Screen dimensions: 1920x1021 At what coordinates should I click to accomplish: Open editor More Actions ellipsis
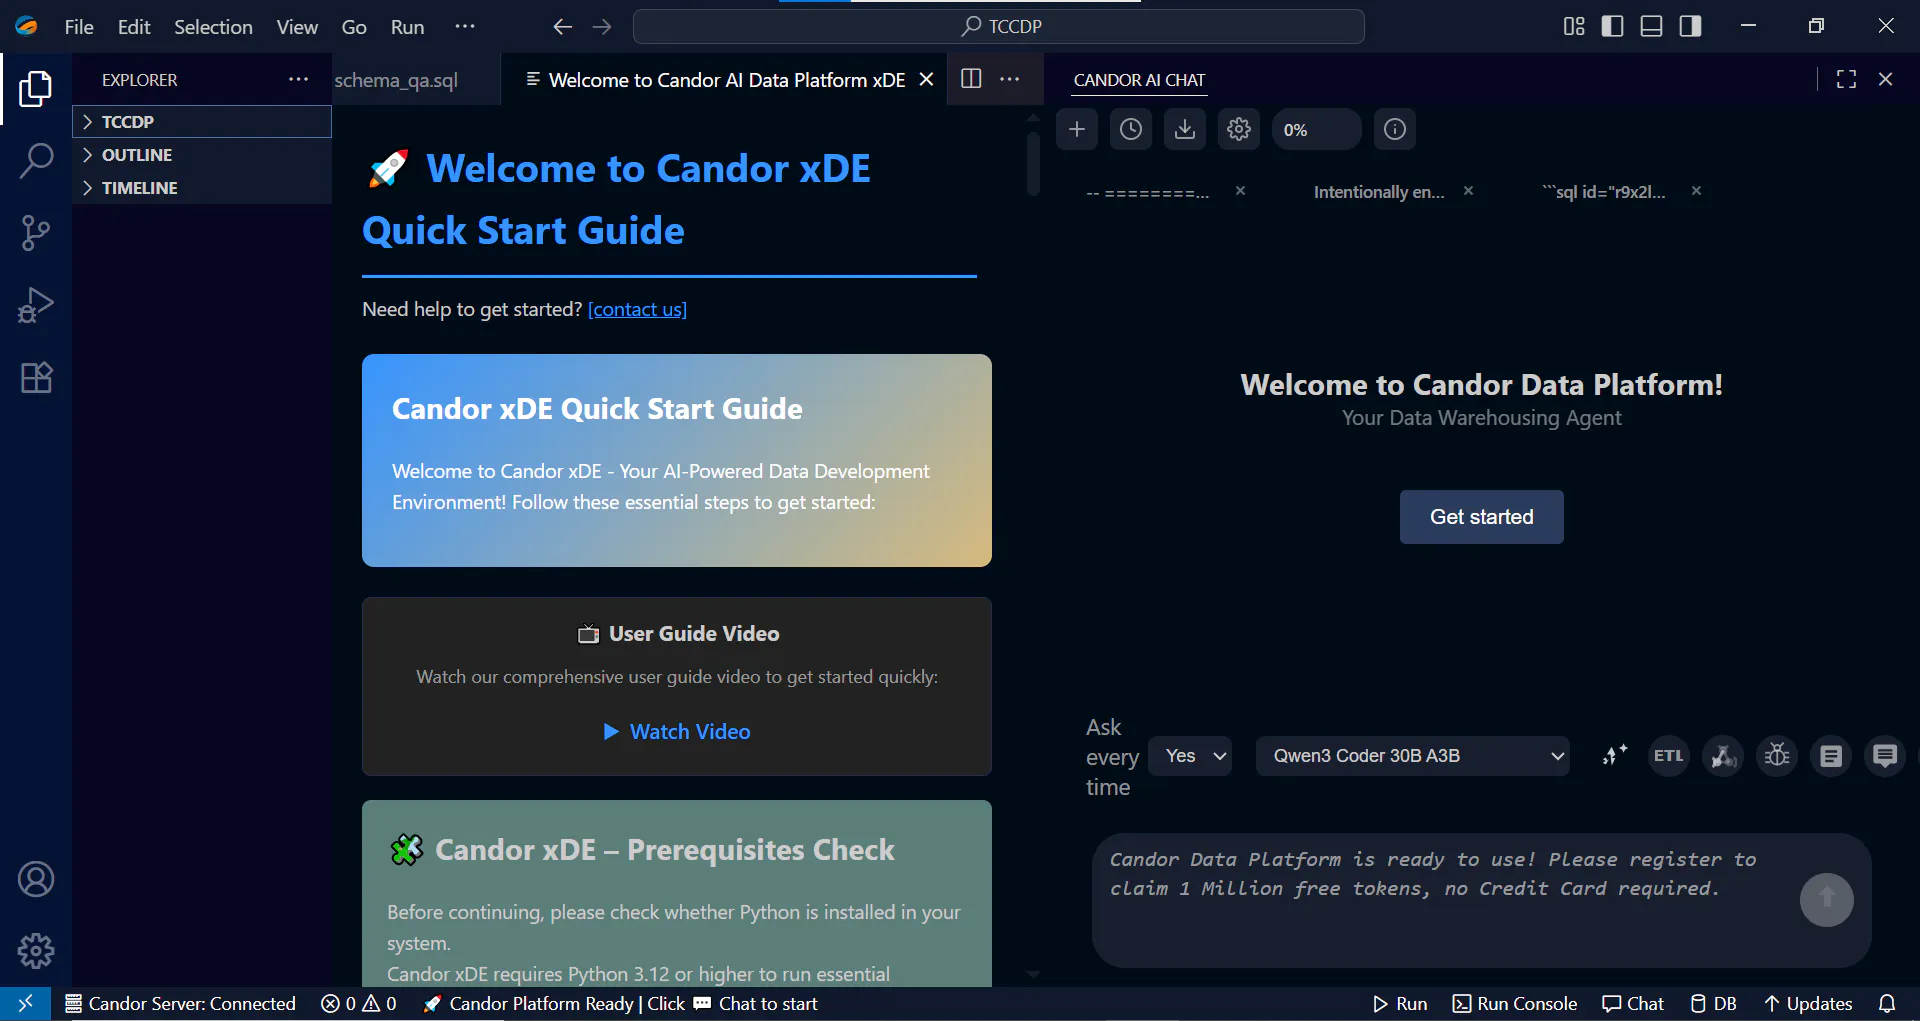[x=1010, y=79]
